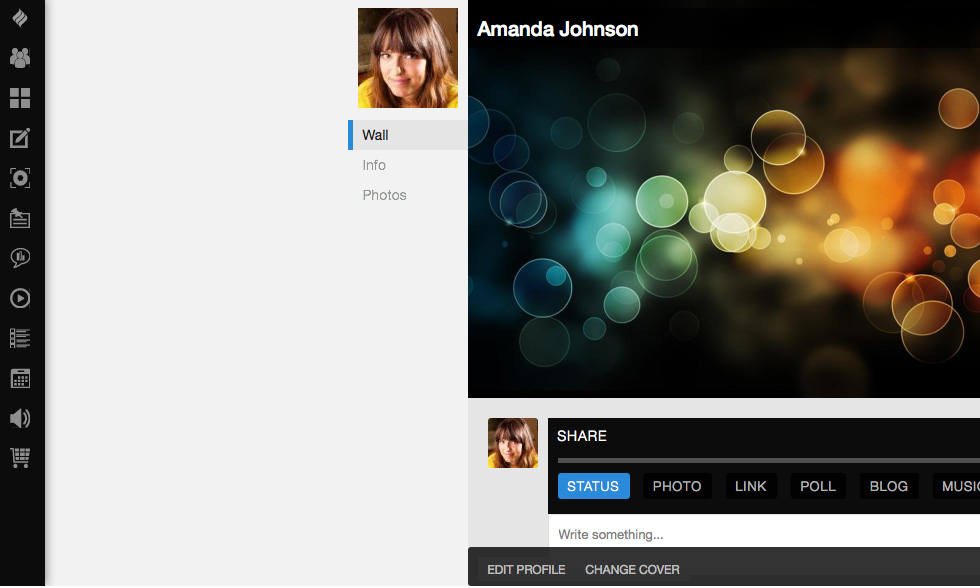Image resolution: width=980 pixels, height=588 pixels.
Task: Switch to the Info profile section
Action: point(374,165)
